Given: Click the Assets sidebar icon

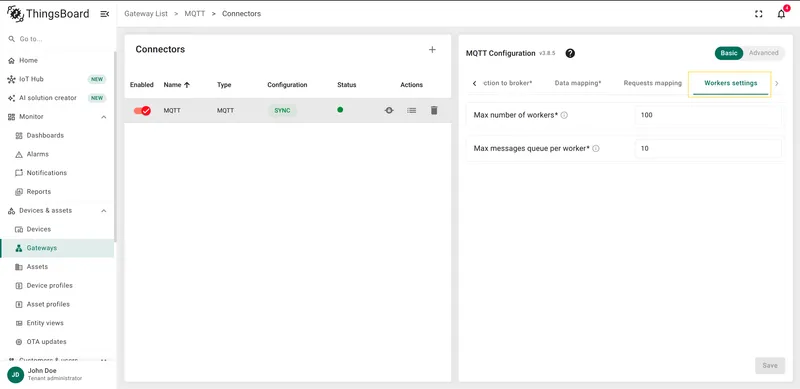Looking at the screenshot, I should [19, 266].
